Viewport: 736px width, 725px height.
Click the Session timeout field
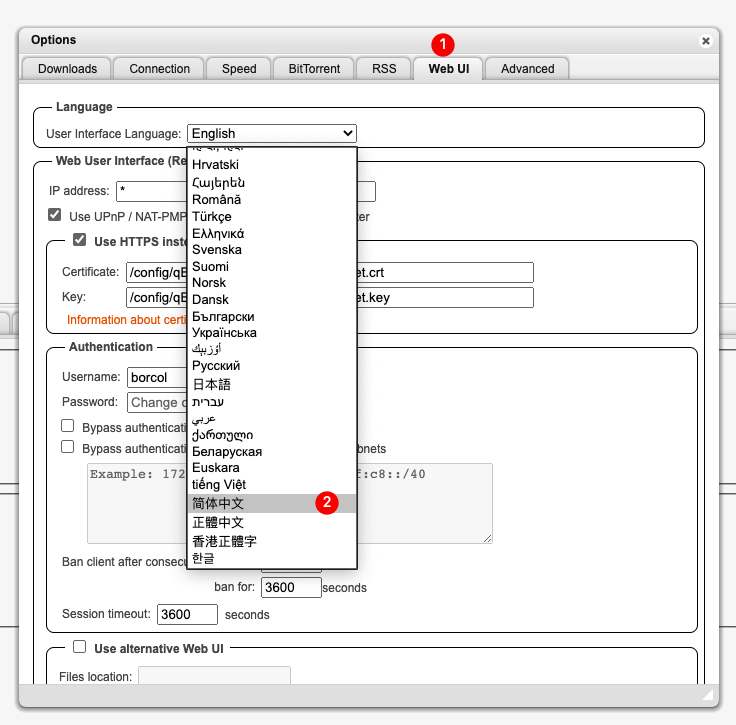[x=187, y=614]
